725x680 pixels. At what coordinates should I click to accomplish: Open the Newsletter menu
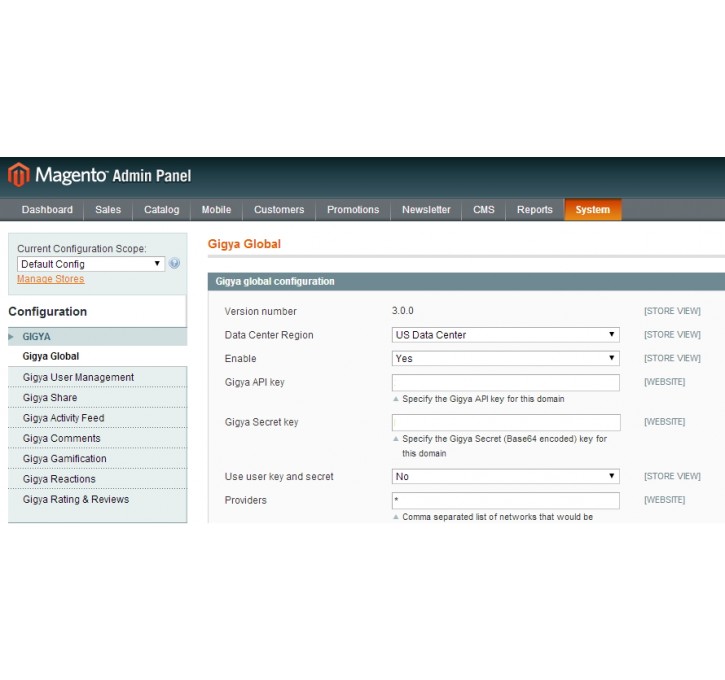(x=426, y=210)
